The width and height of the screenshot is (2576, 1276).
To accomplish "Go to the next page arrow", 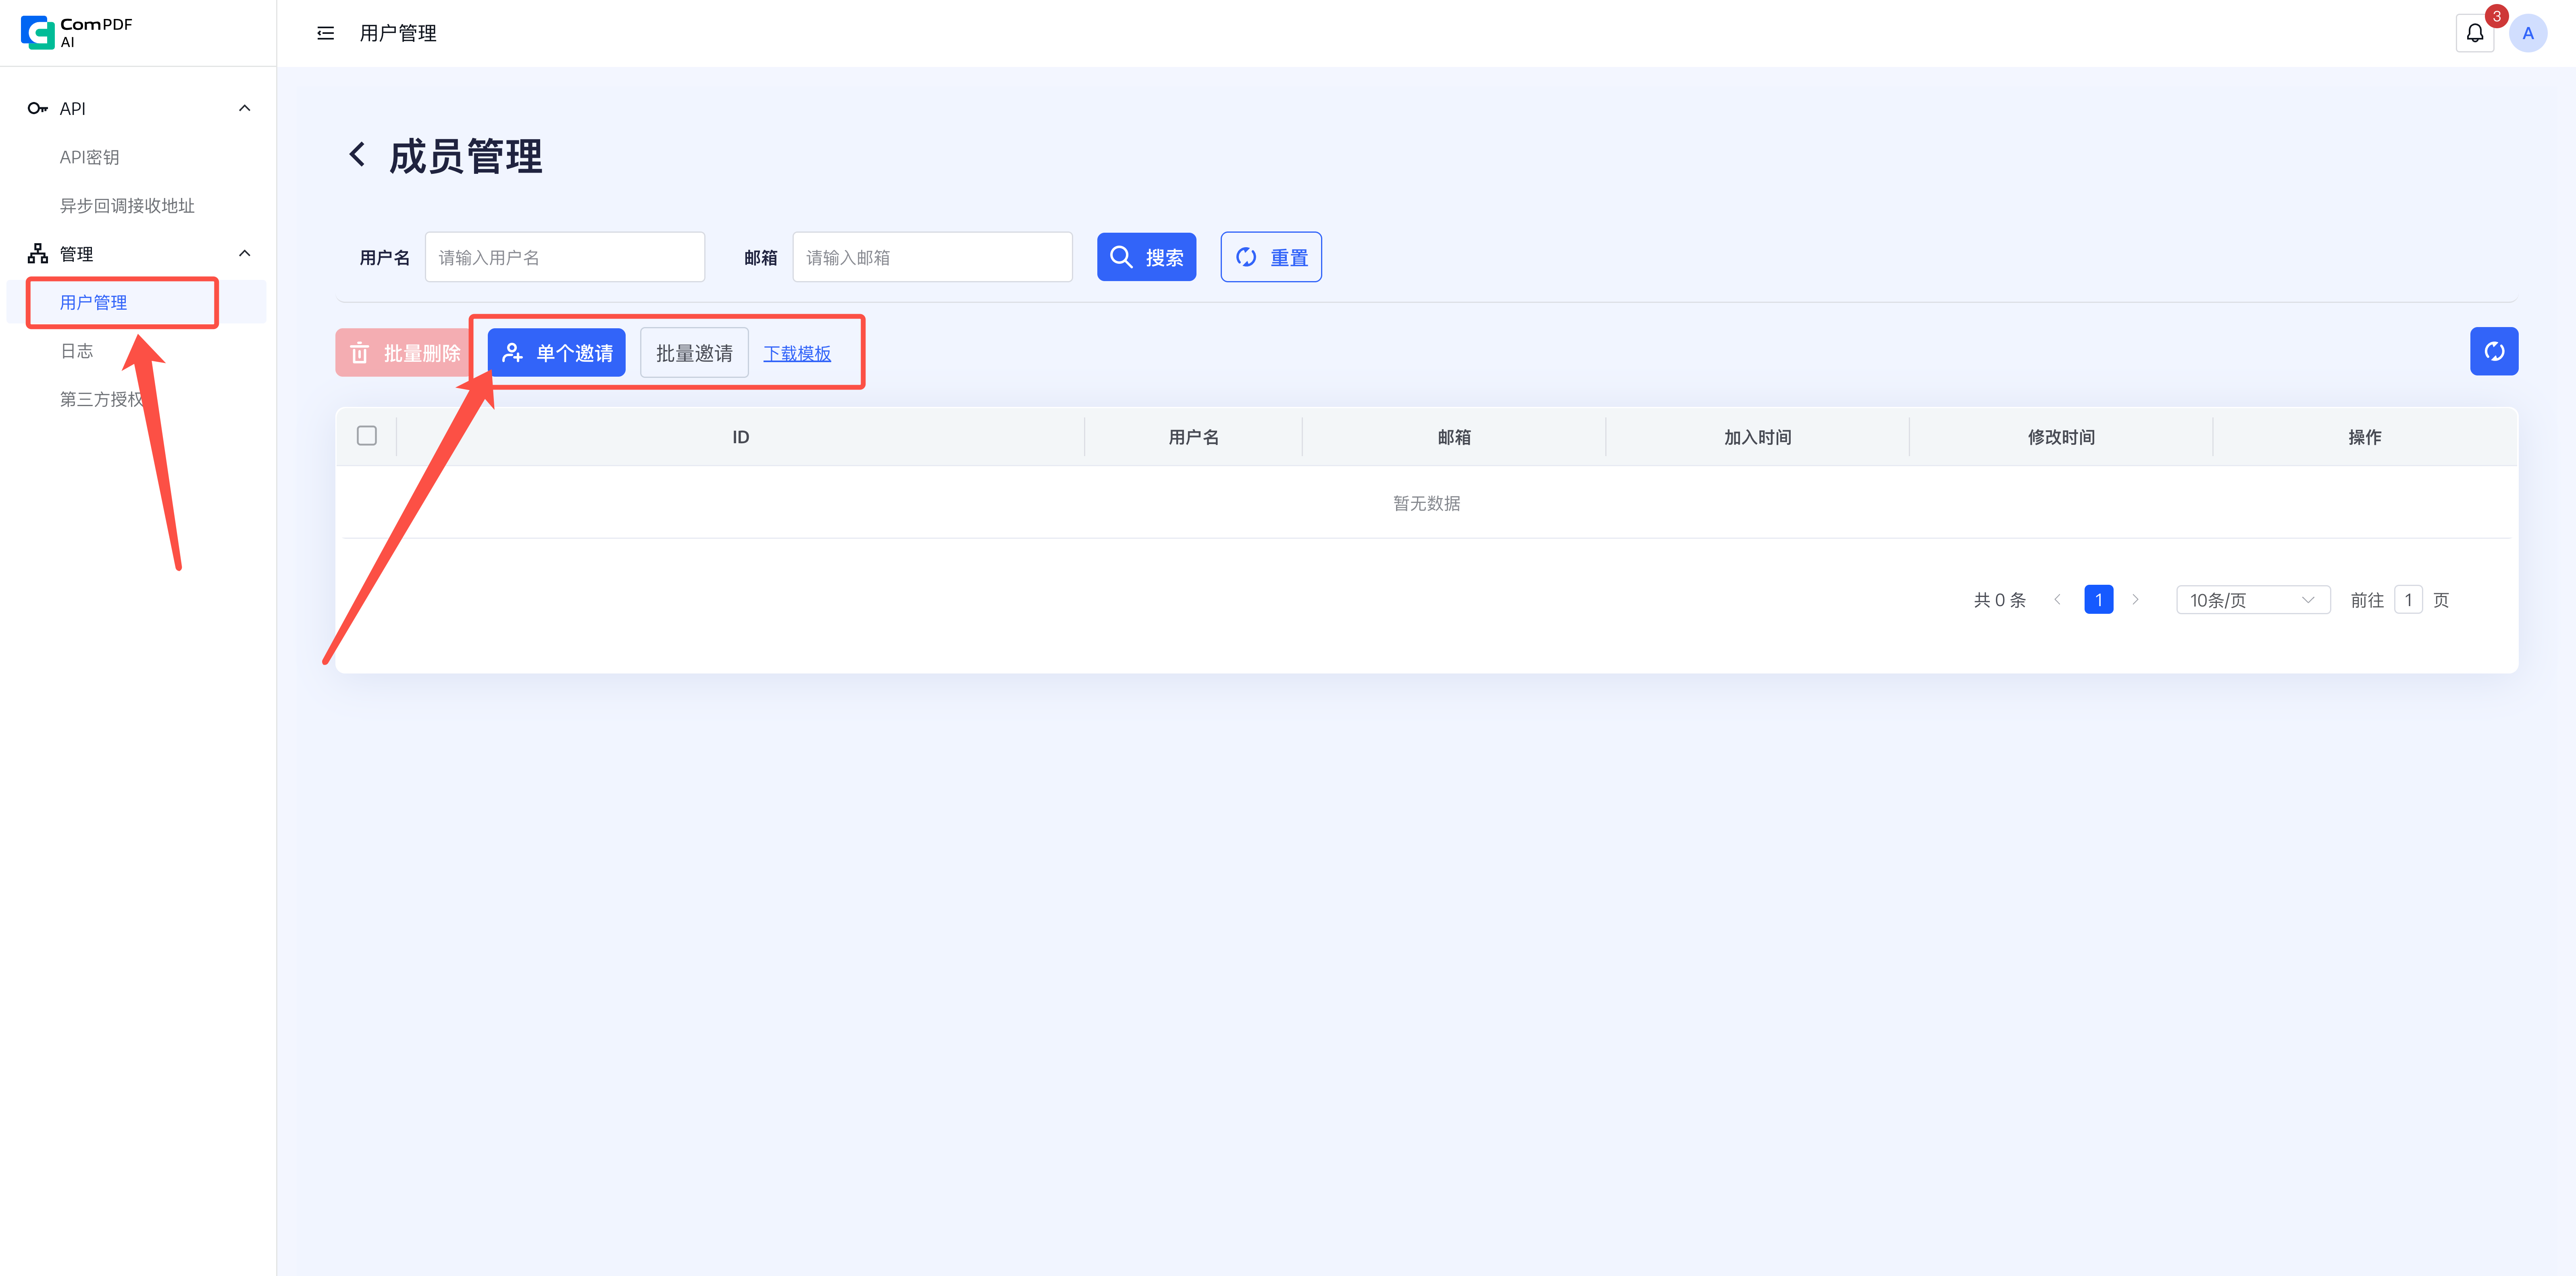I will click(x=2135, y=600).
